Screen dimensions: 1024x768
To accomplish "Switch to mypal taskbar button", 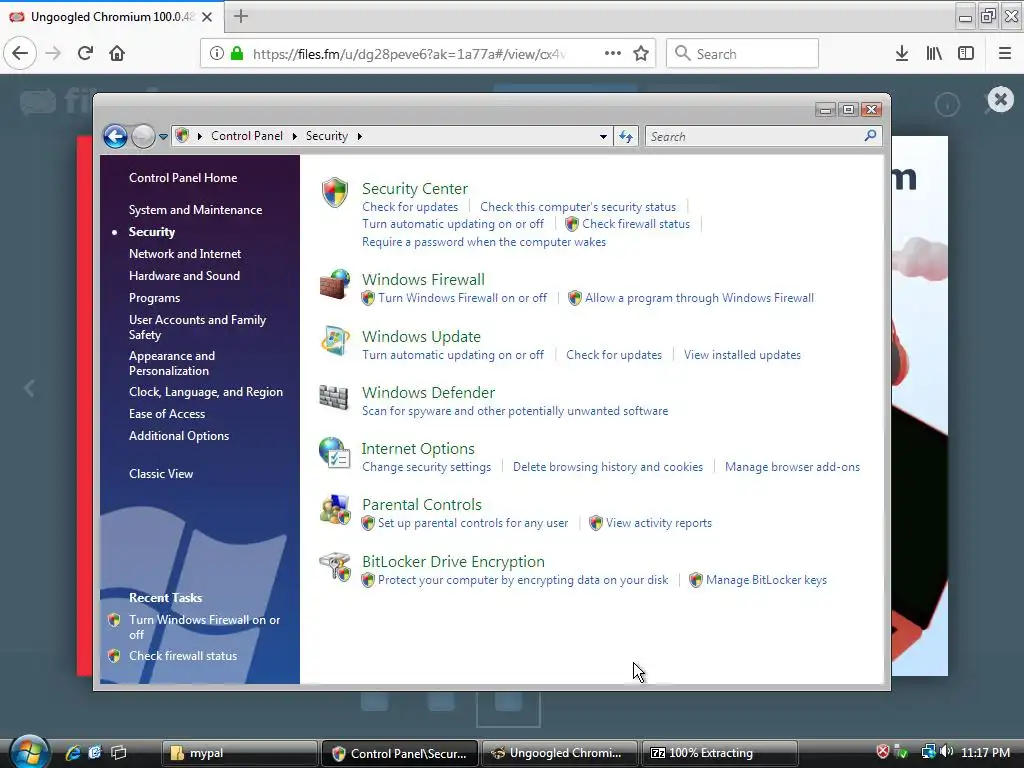I will [x=239, y=753].
